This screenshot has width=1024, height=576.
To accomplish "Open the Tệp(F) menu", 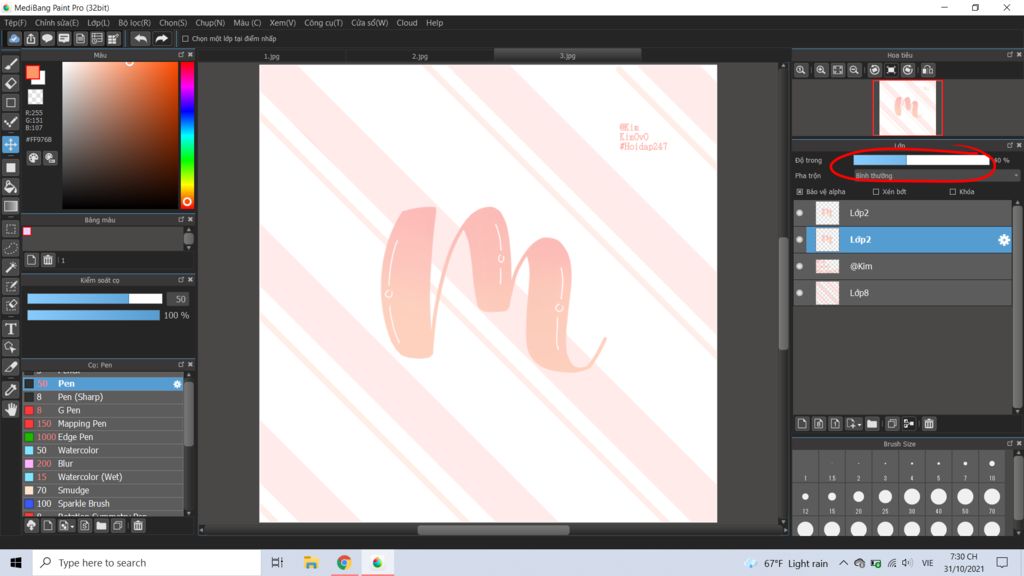I will pyautogui.click(x=15, y=23).
